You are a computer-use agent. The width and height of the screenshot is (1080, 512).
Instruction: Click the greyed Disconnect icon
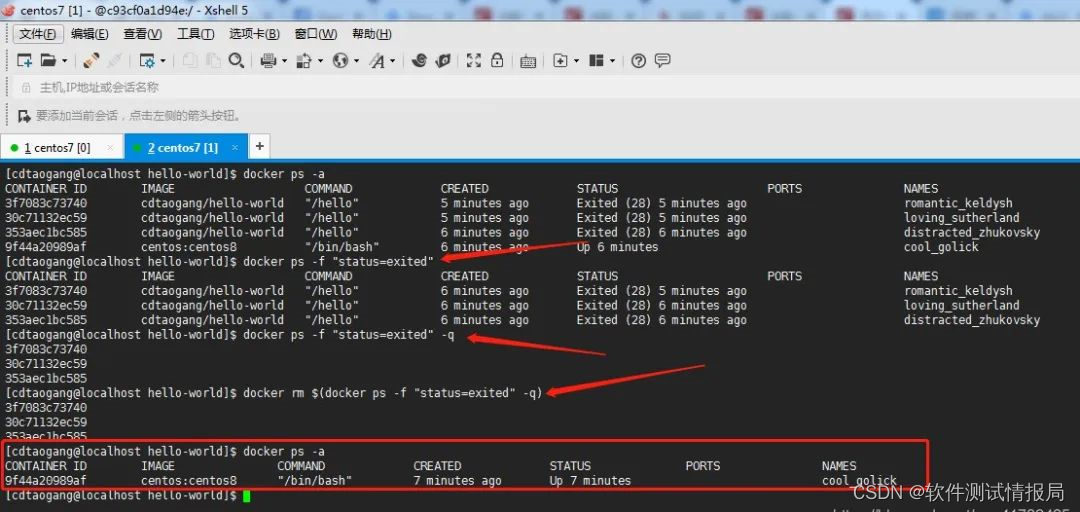click(114, 61)
